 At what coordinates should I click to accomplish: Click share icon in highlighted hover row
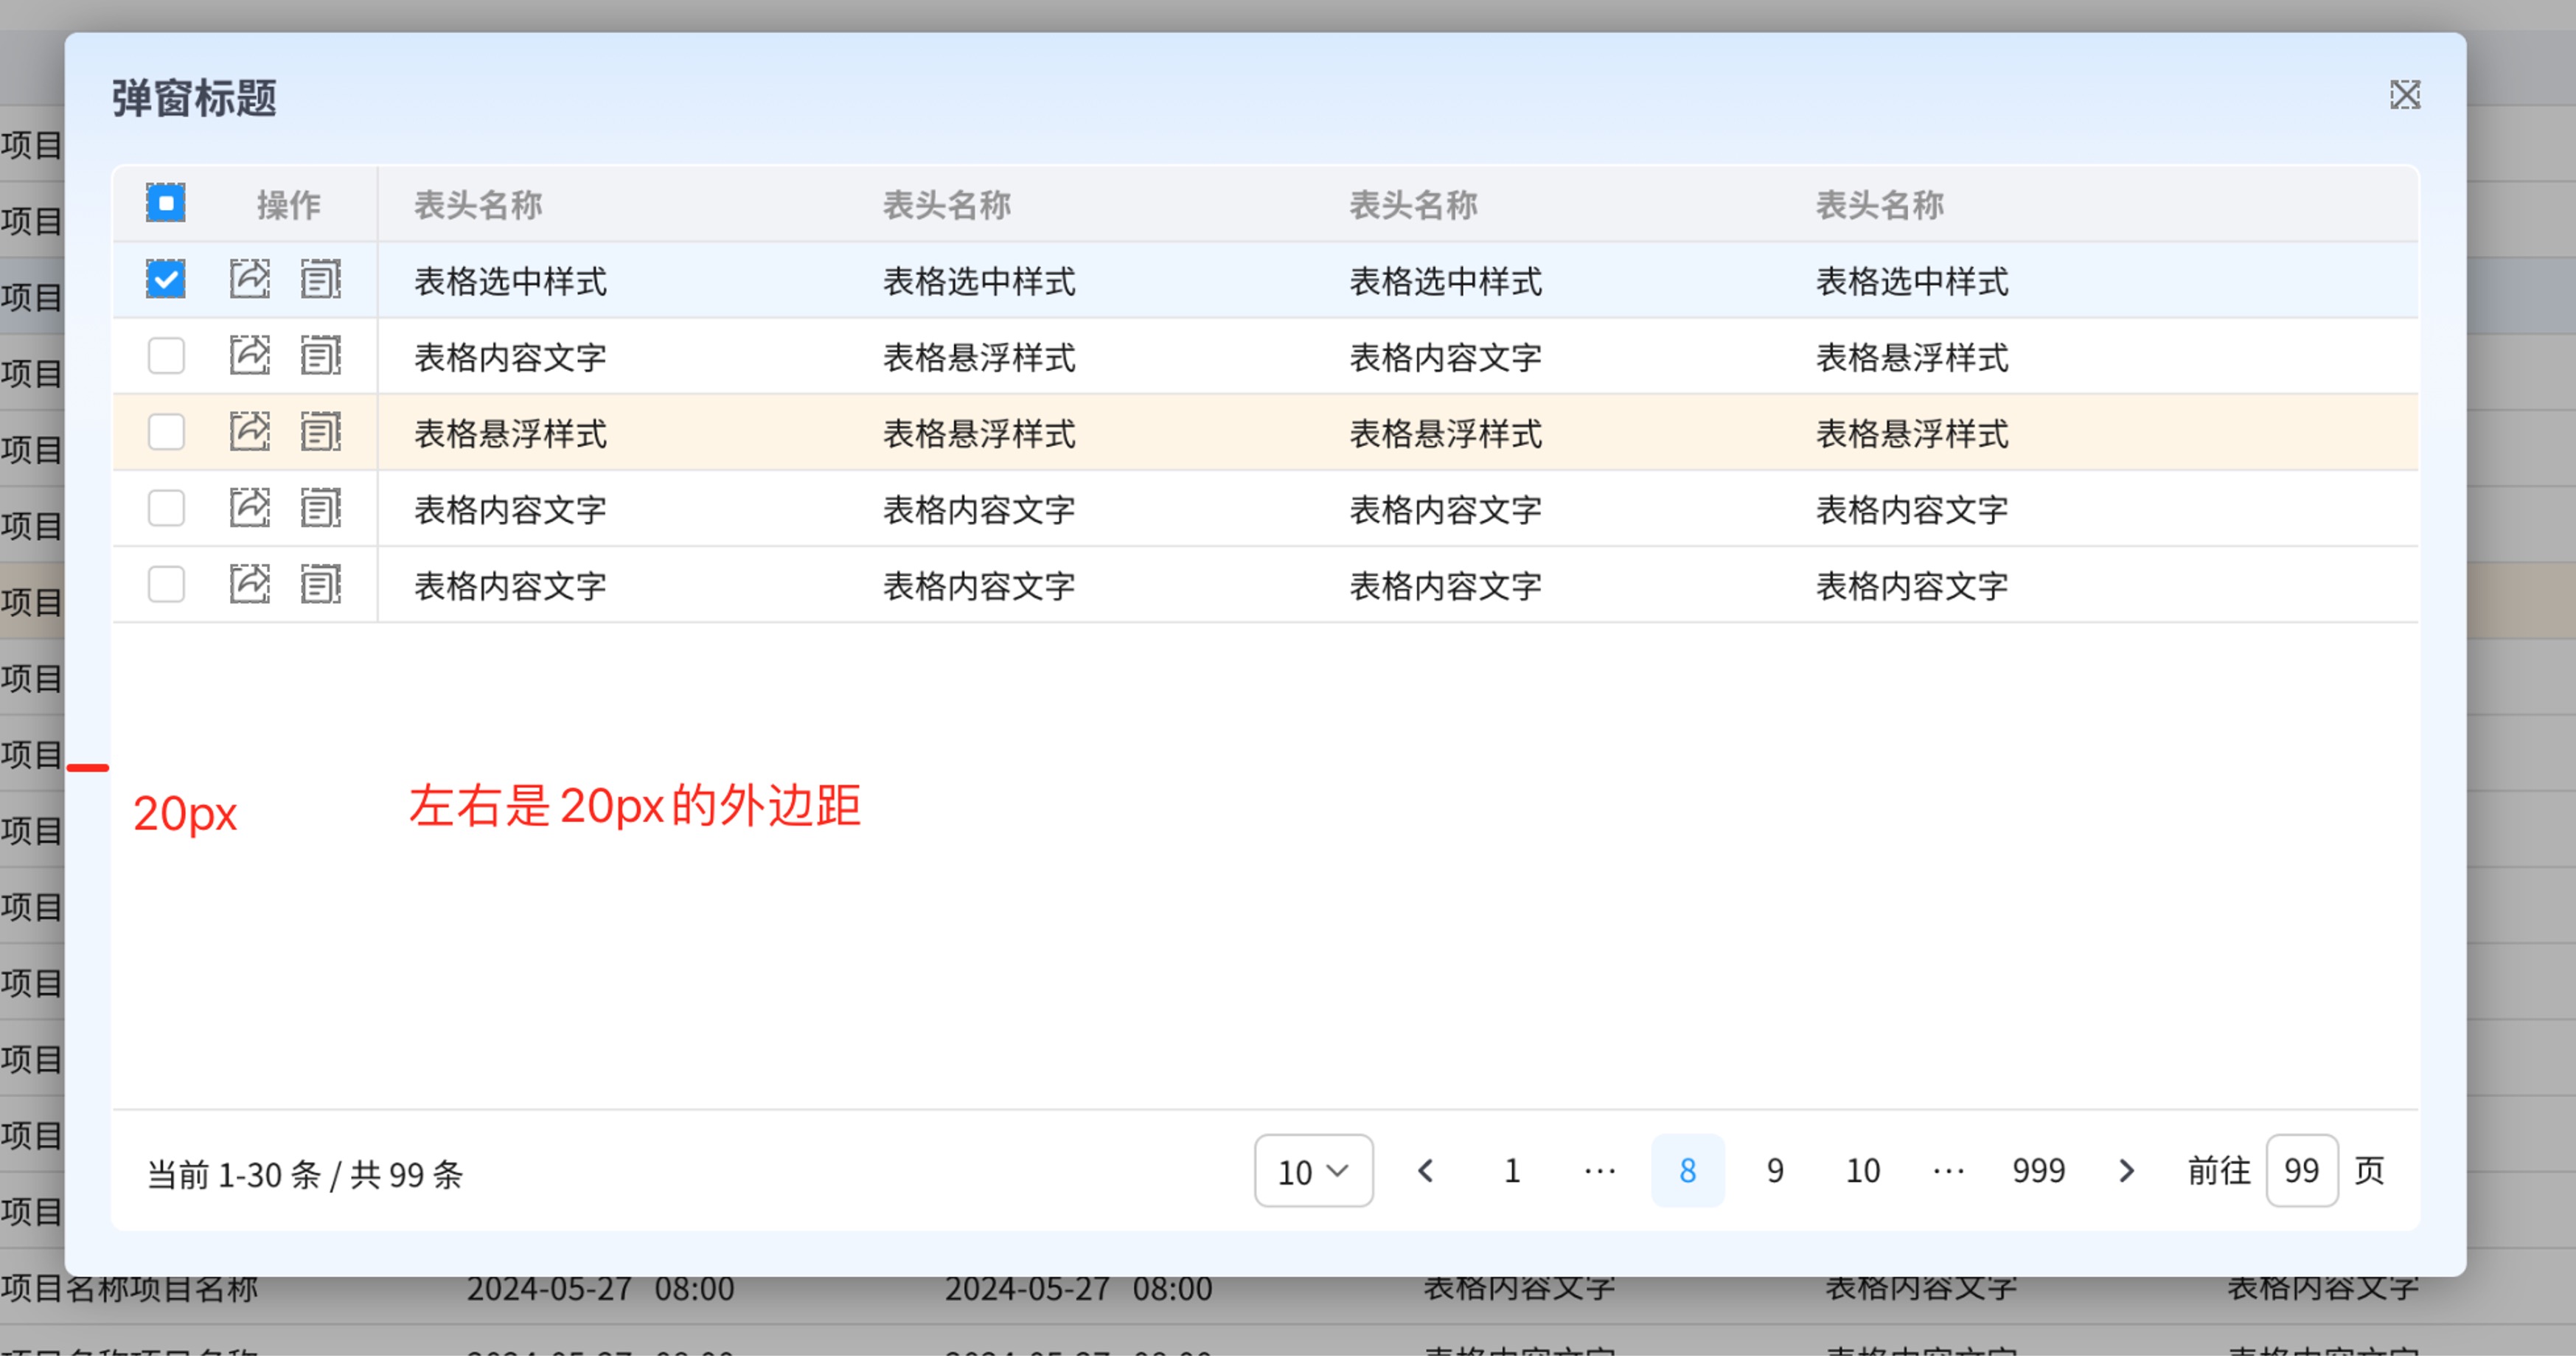pos(249,432)
